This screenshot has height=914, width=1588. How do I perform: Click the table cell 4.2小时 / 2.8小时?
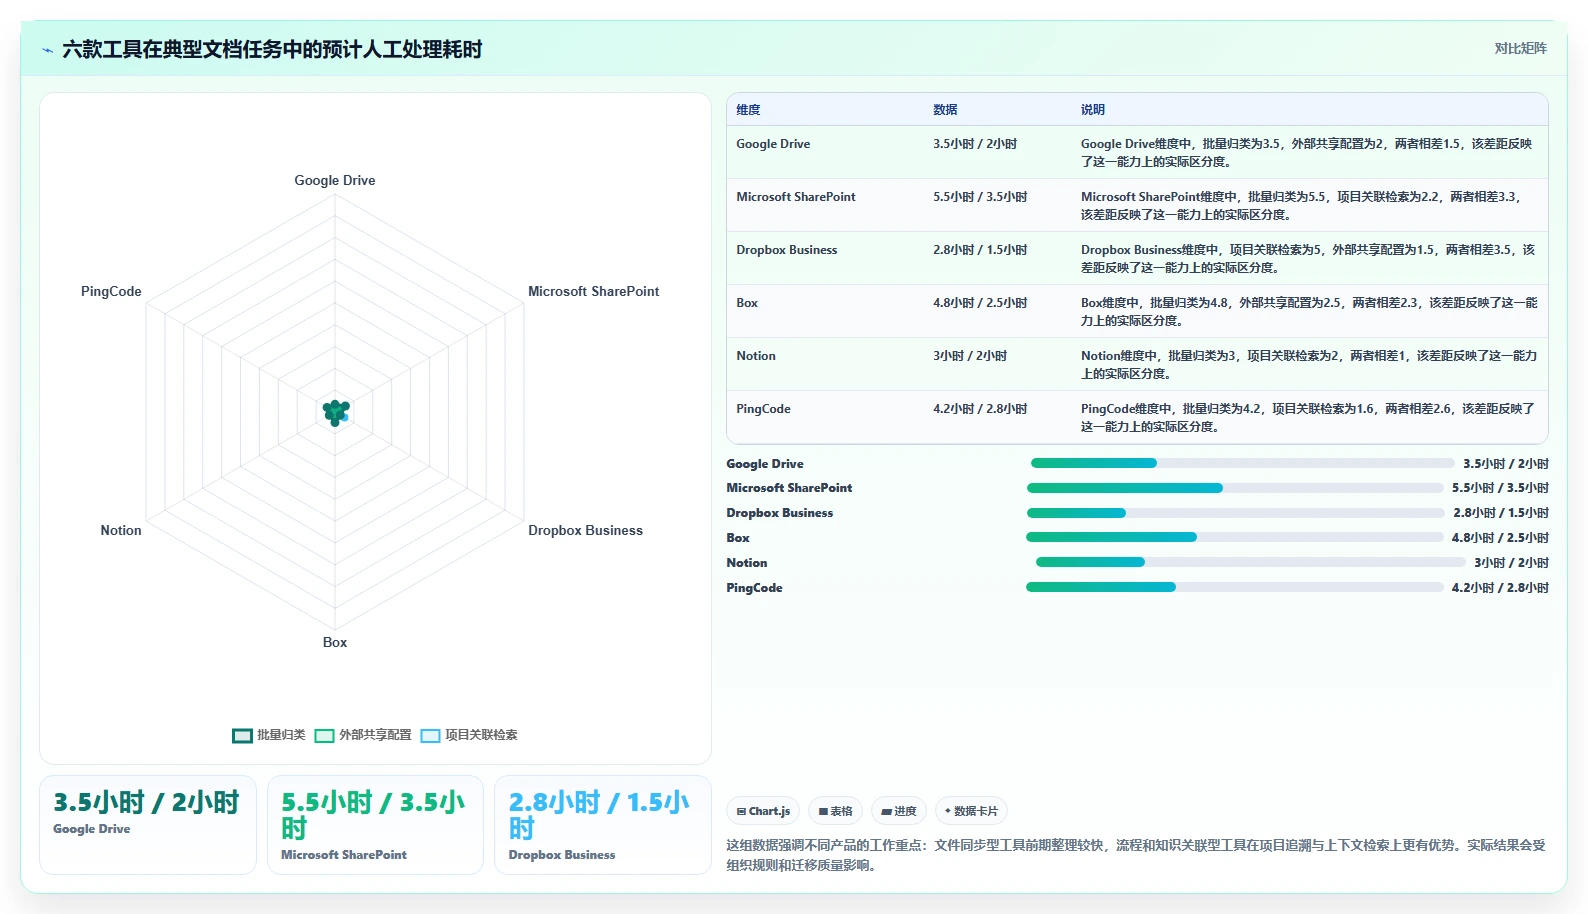click(980, 409)
